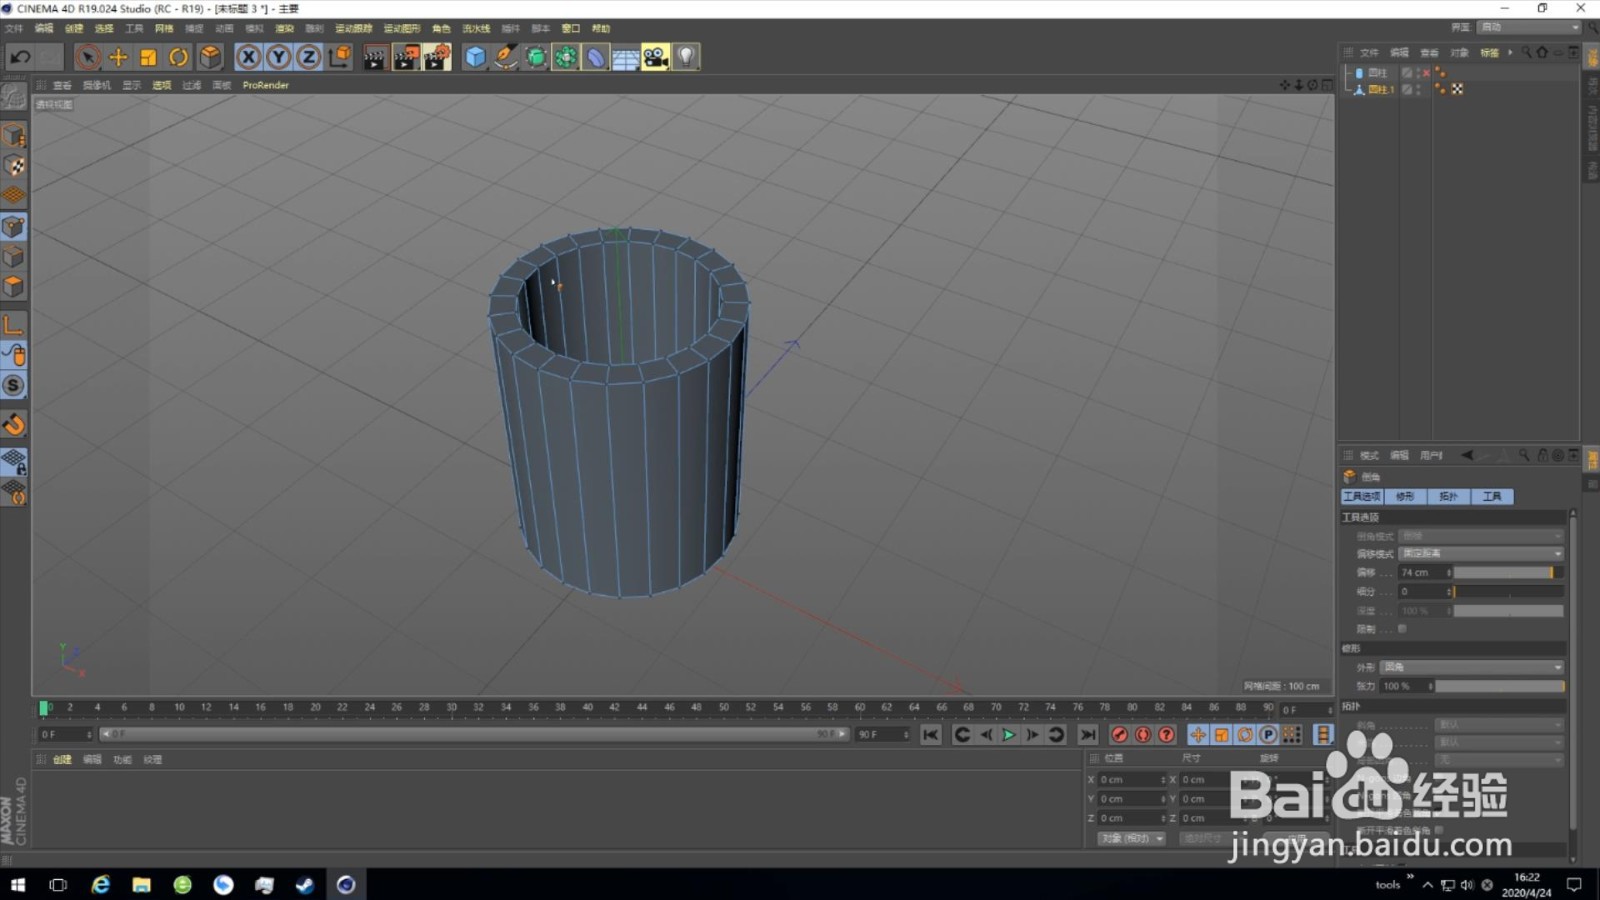Select the Live Selection tool
Screen dimensions: 1600x900
coord(88,57)
